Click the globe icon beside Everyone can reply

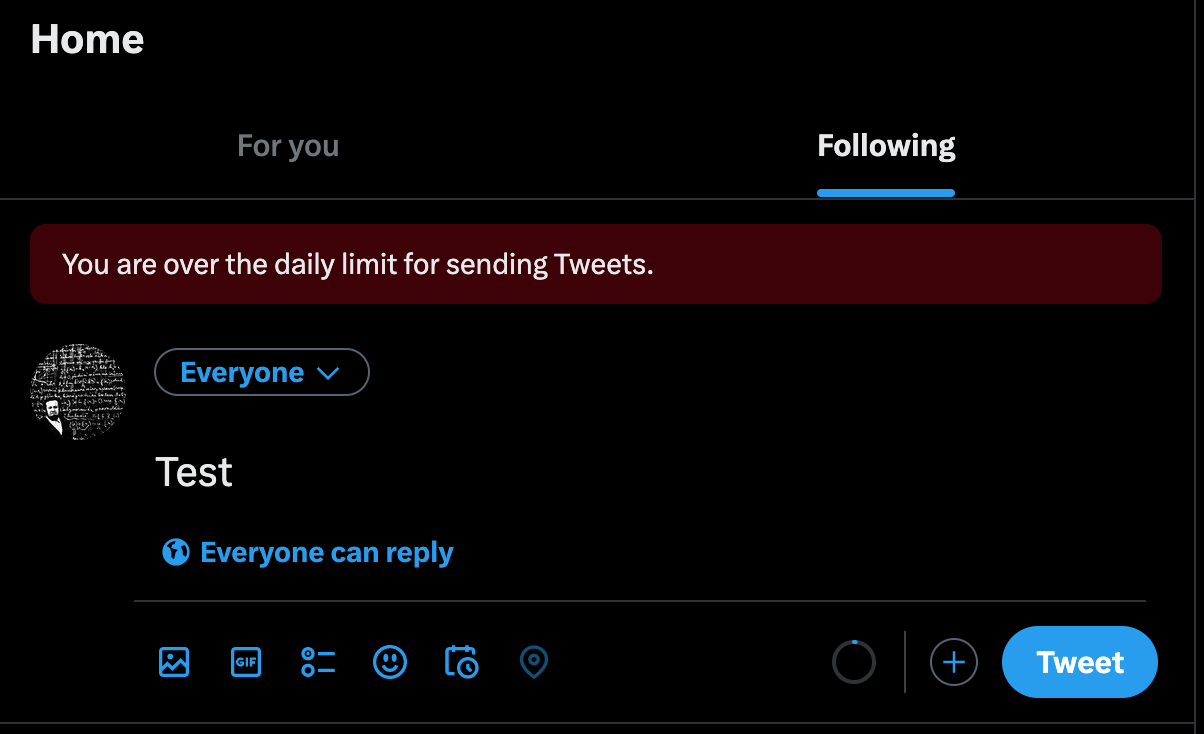tap(176, 552)
